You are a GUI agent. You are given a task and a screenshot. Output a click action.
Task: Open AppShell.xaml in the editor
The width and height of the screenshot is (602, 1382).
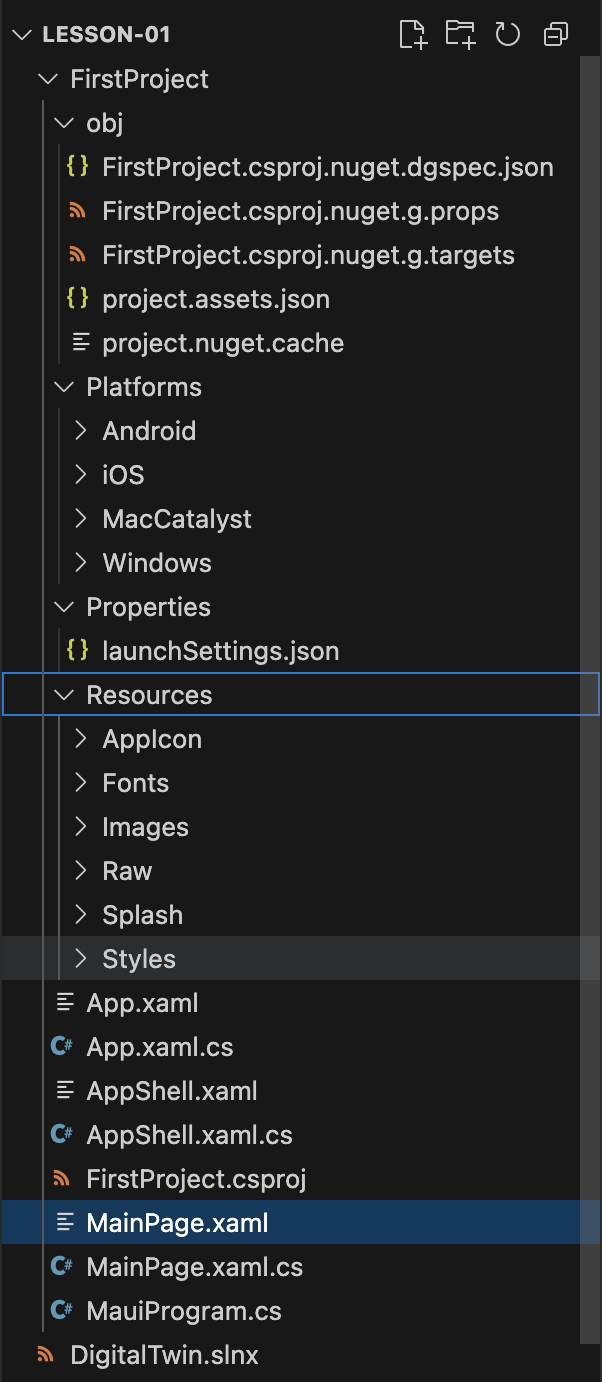click(x=172, y=1091)
